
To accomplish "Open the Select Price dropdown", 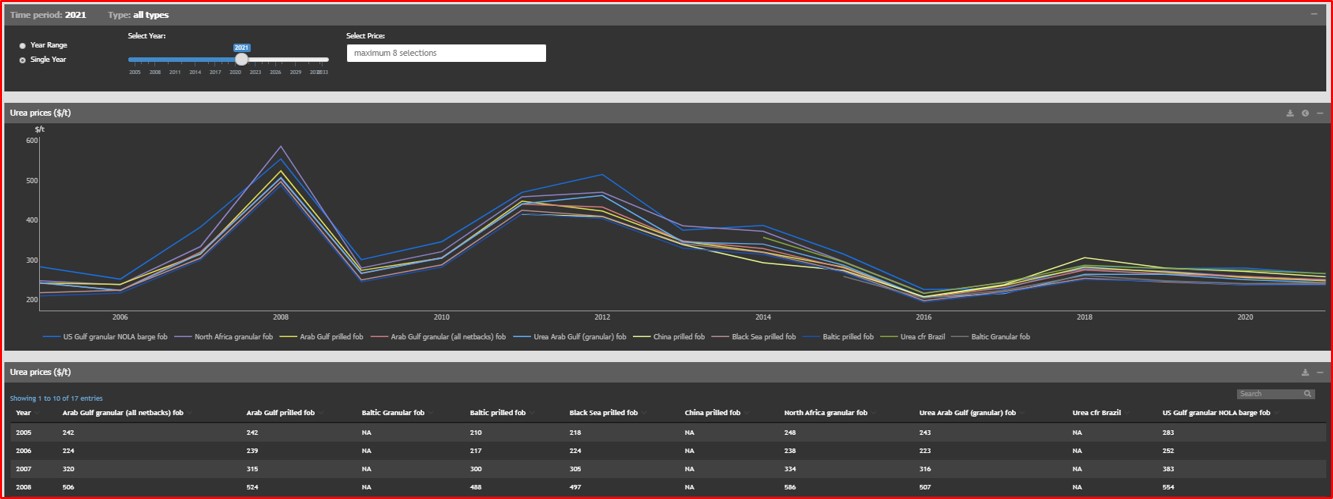I will point(446,53).
